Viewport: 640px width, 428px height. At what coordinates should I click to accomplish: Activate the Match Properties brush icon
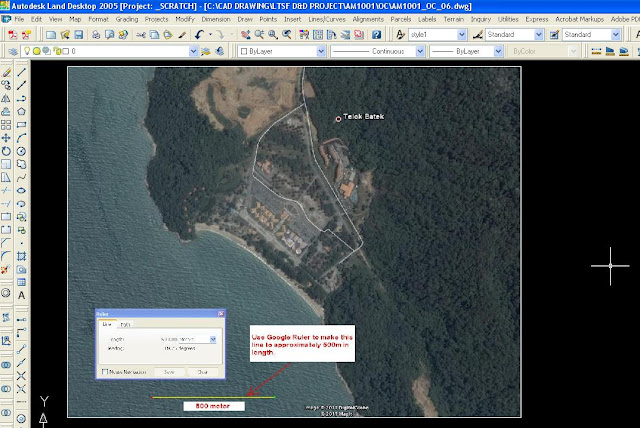point(182,35)
